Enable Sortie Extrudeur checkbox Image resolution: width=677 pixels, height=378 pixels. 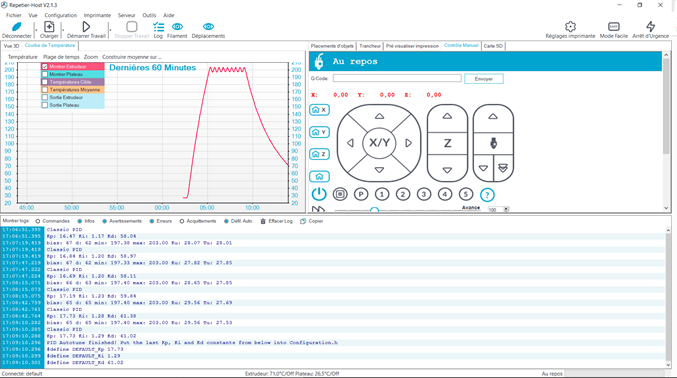[x=44, y=98]
